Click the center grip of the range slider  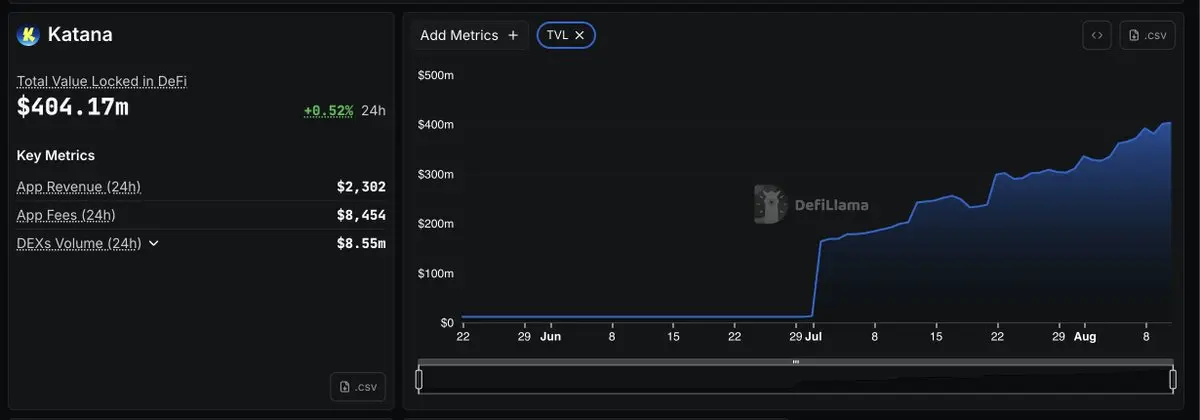click(x=796, y=361)
